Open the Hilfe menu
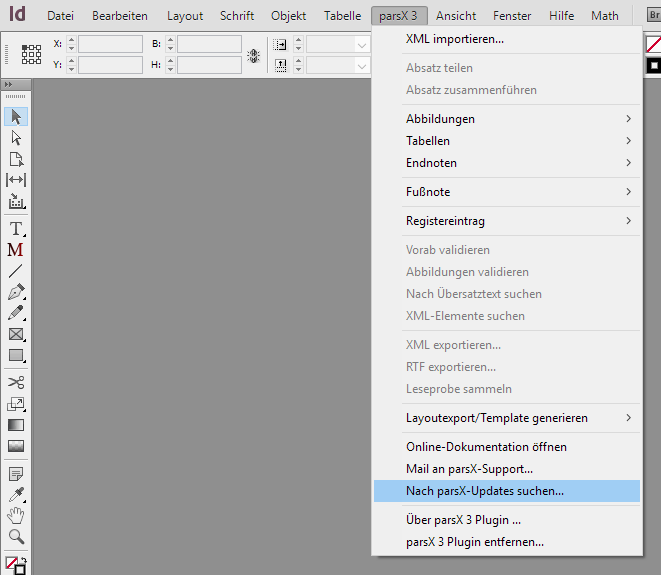 click(x=562, y=16)
